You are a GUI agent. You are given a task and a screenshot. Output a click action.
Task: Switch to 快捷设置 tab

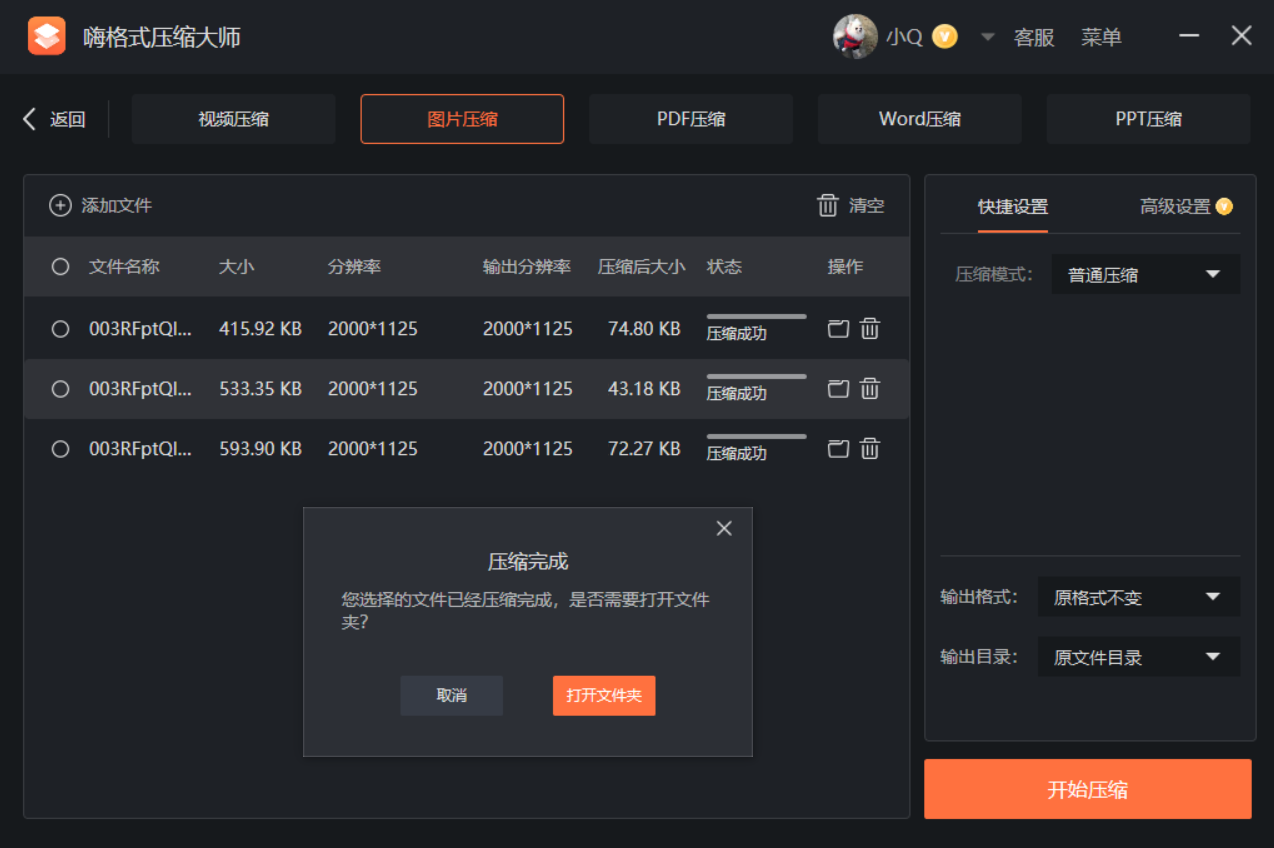[1013, 207]
